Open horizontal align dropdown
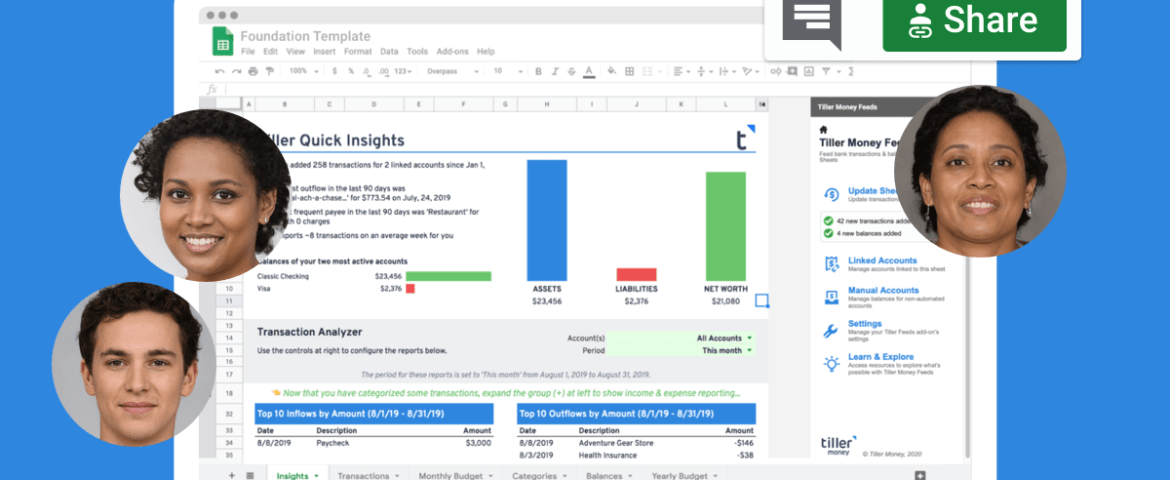This screenshot has width=1170, height=480. tap(681, 72)
